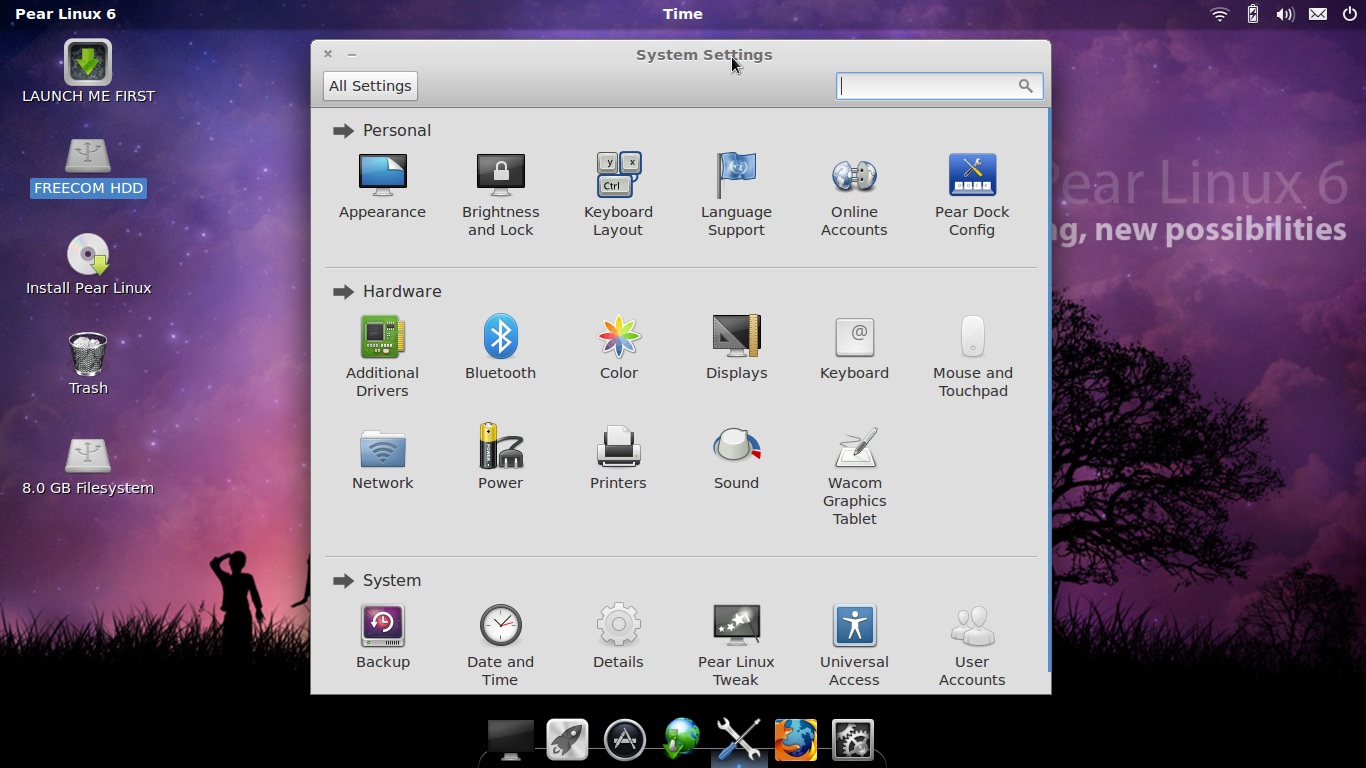Open Brightness and Lock settings
This screenshot has height=768, width=1366.
click(x=500, y=195)
